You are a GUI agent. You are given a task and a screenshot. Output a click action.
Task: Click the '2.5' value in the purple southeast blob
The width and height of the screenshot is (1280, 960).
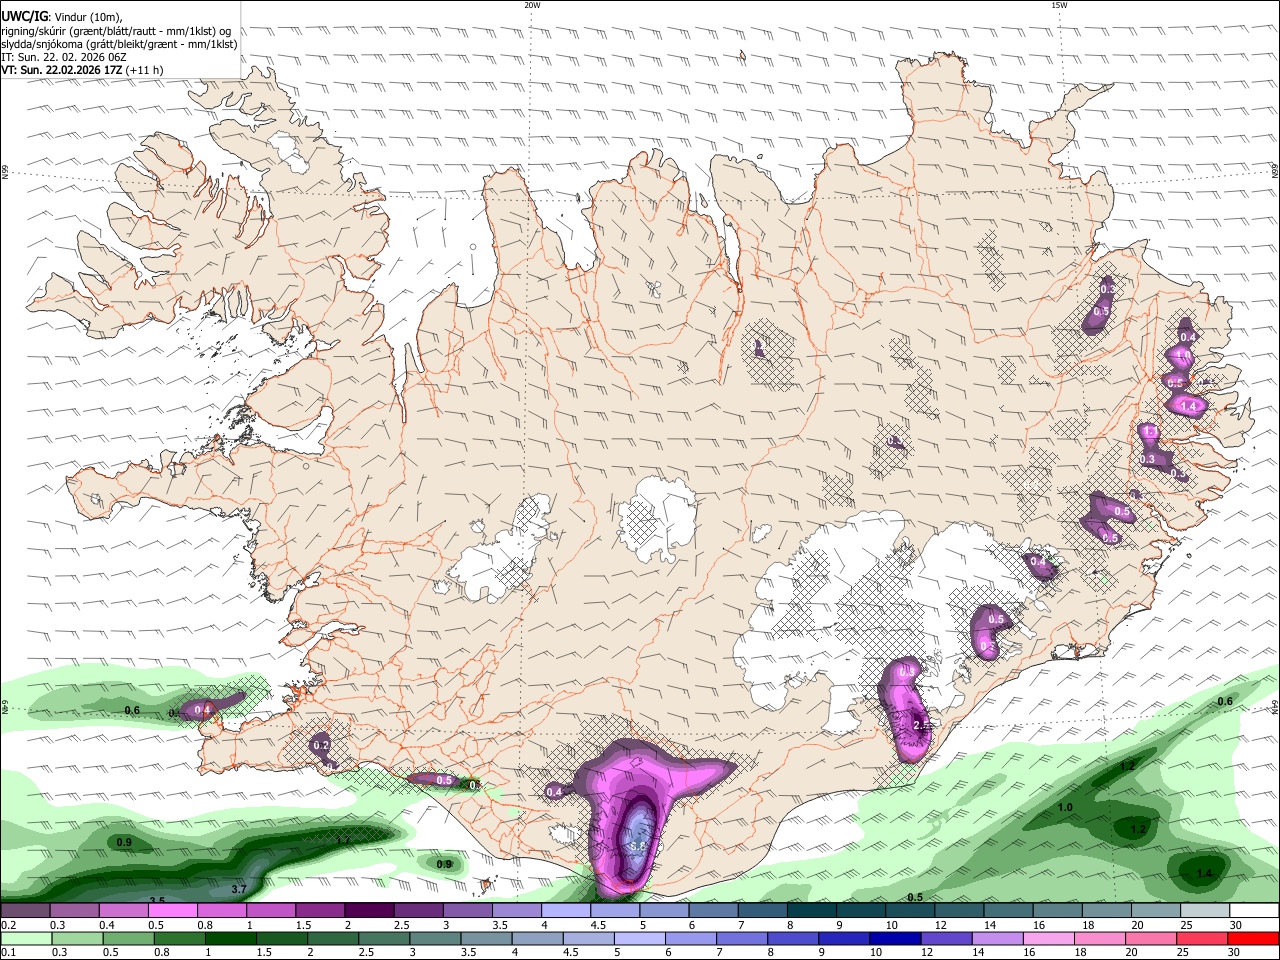click(922, 726)
